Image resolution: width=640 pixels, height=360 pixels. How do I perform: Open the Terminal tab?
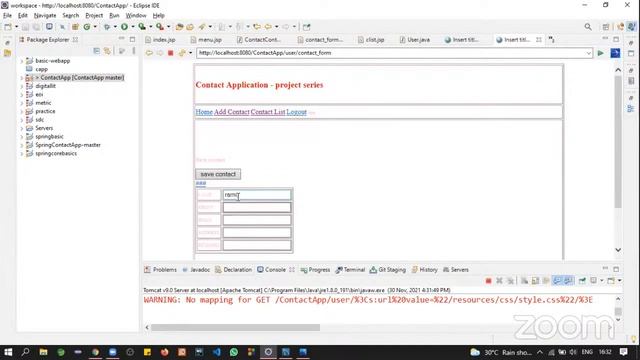tap(350, 269)
